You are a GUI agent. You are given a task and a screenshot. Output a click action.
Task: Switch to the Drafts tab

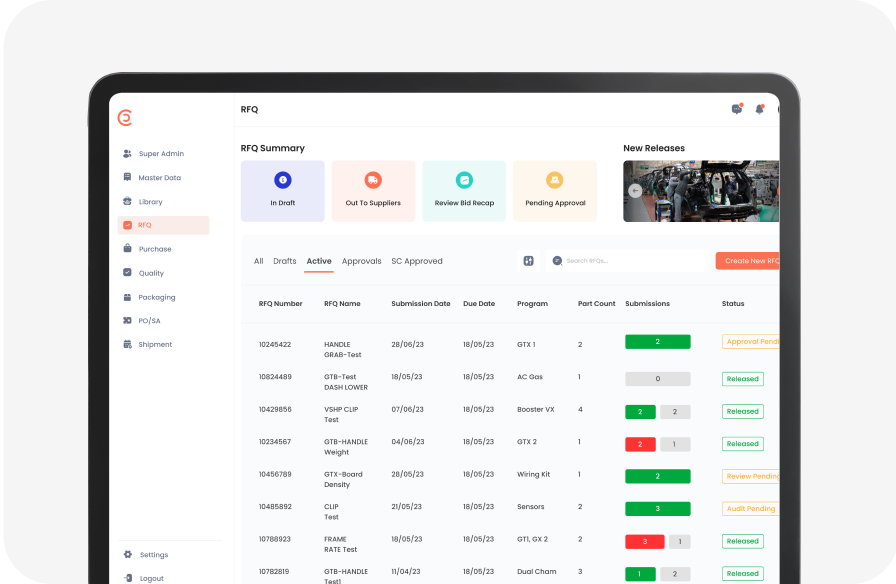(285, 261)
